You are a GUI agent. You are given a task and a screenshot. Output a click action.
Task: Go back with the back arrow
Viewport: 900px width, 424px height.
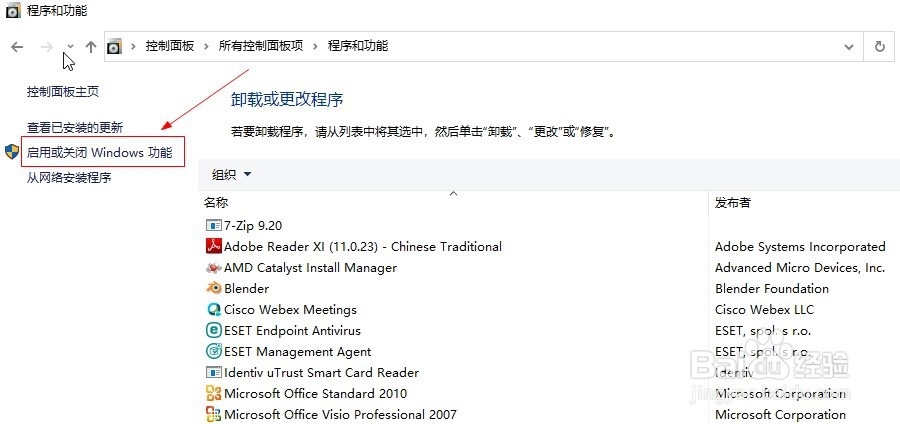pos(17,47)
